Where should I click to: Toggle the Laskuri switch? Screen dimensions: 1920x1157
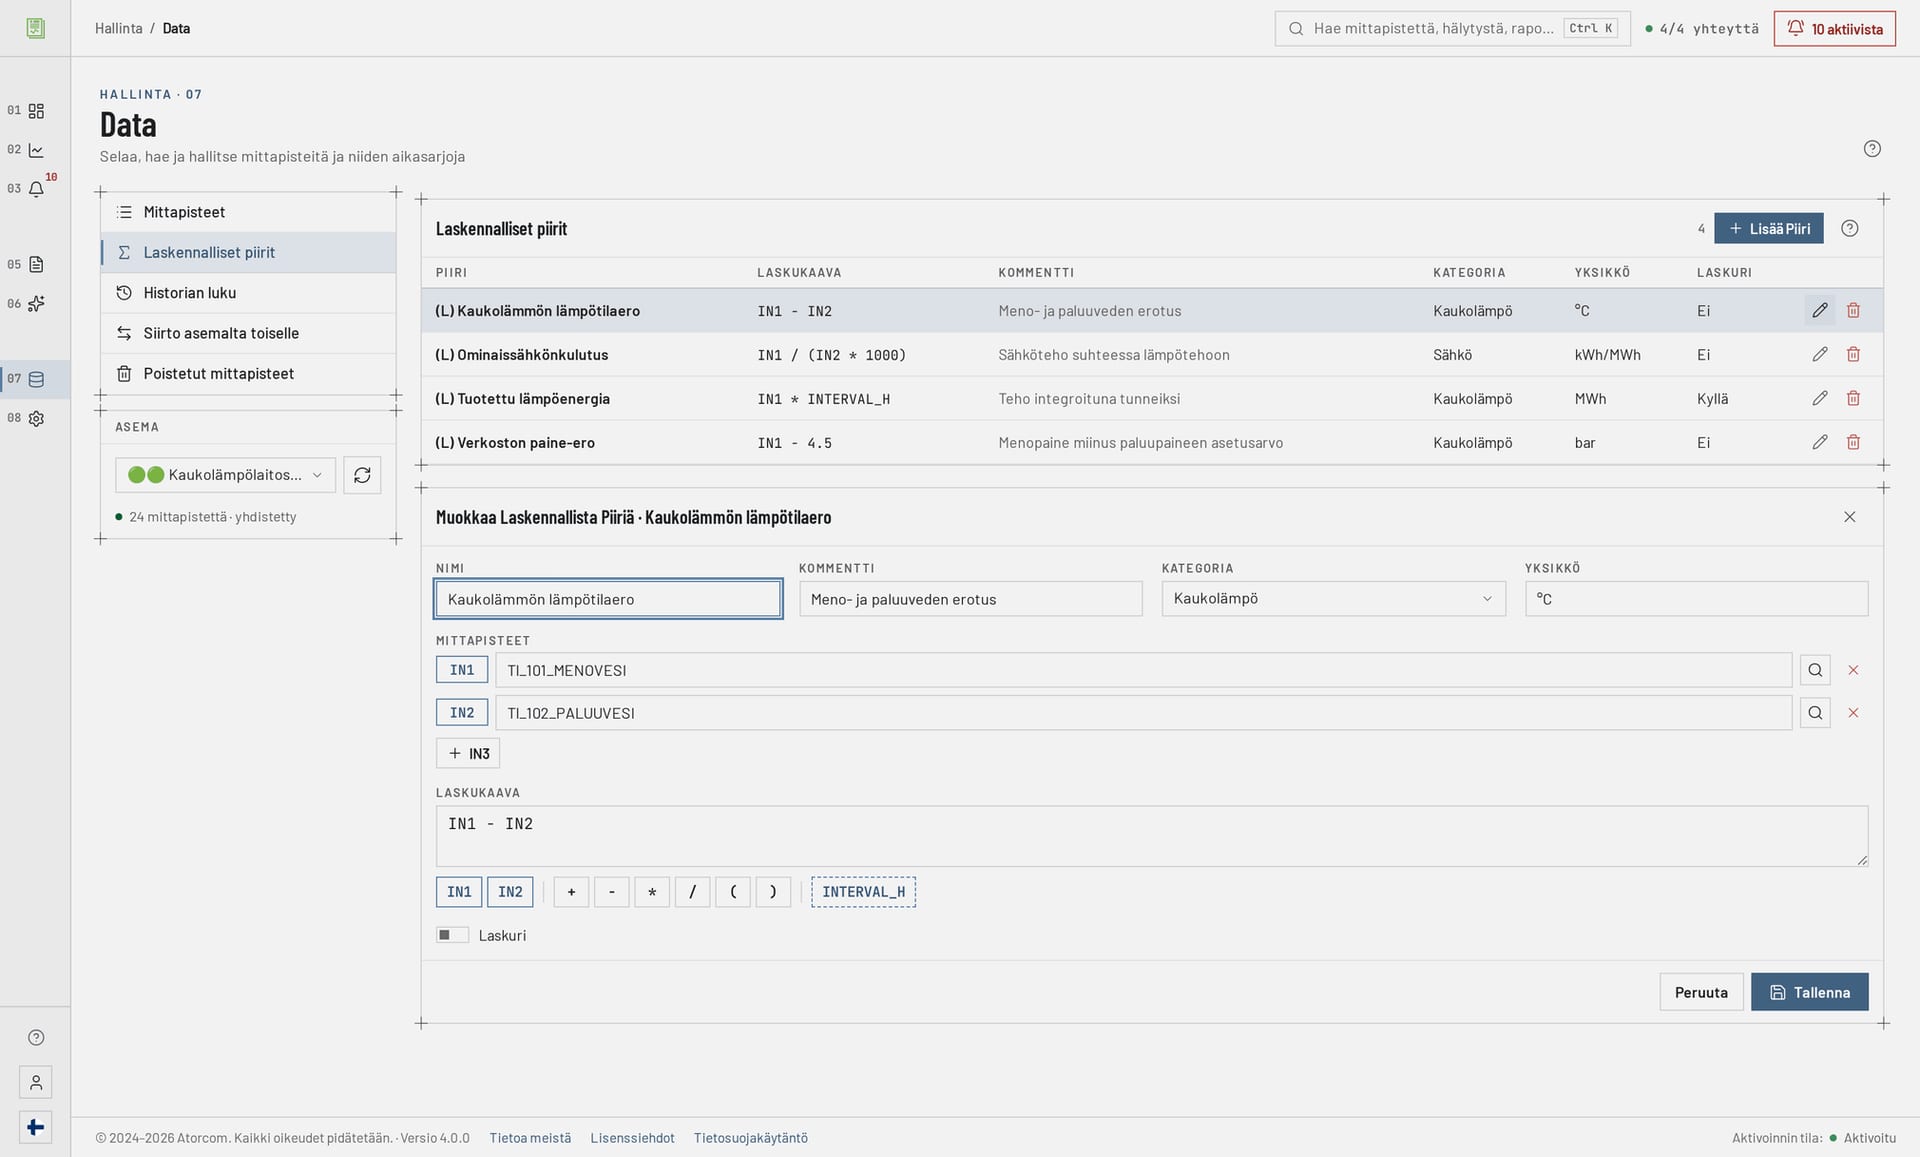tap(452, 935)
